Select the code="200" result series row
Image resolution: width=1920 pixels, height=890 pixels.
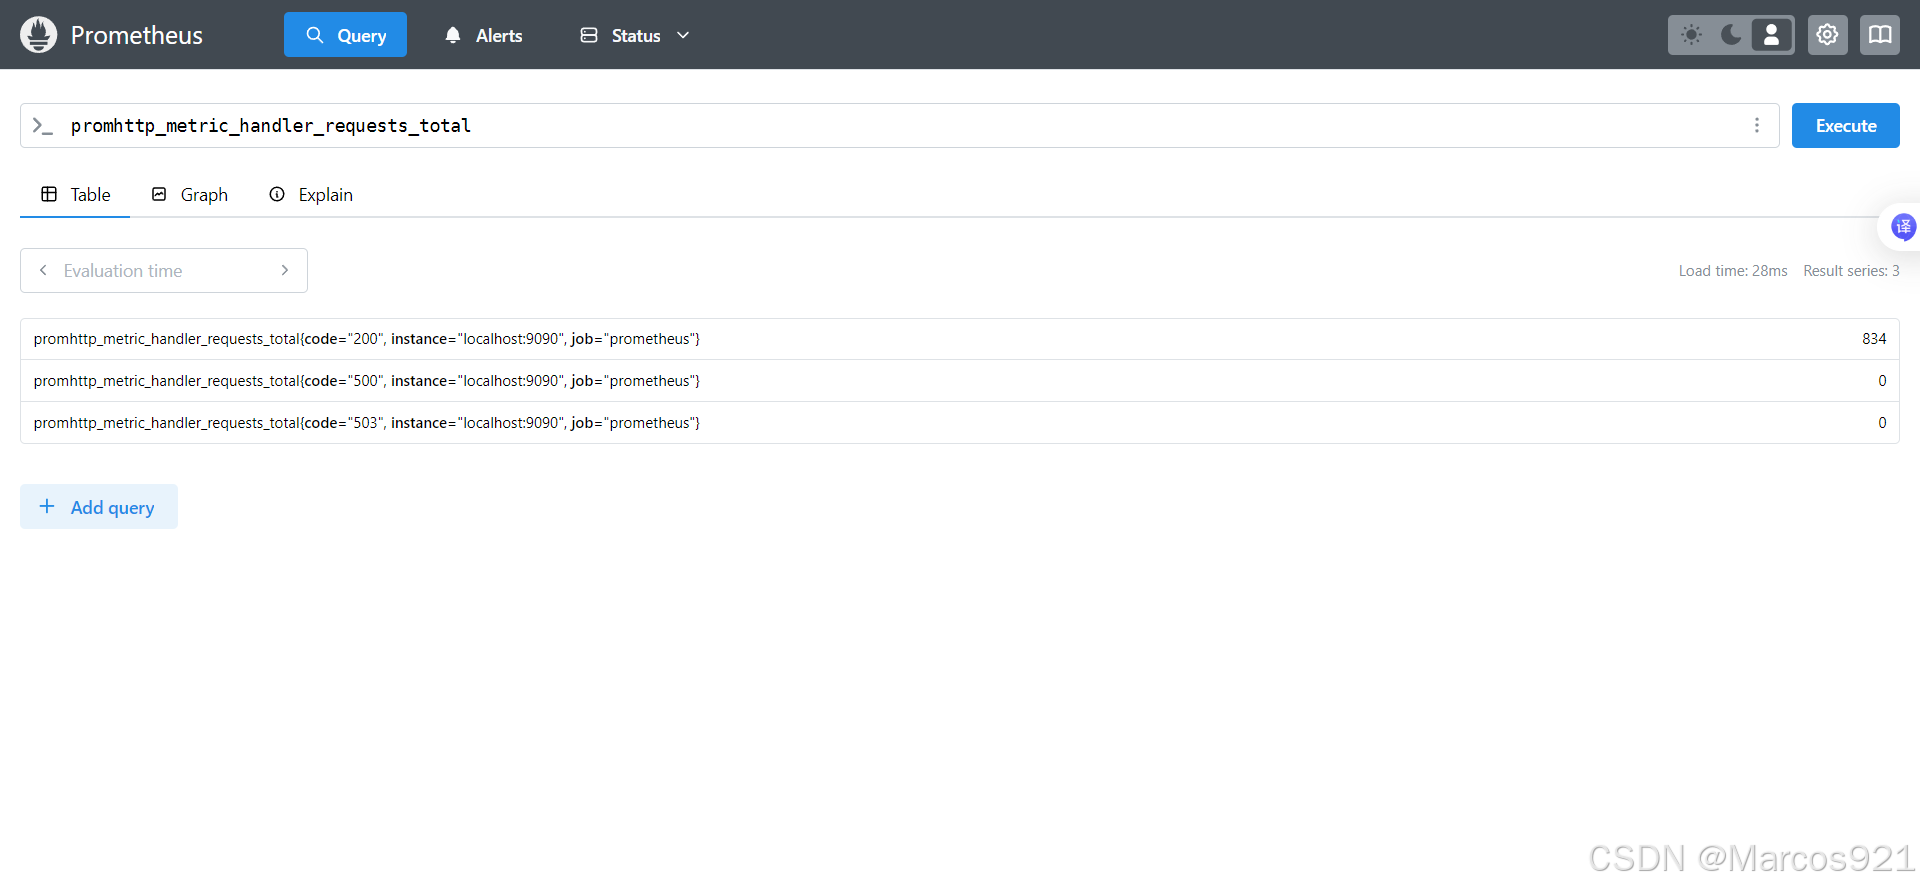click(x=960, y=339)
